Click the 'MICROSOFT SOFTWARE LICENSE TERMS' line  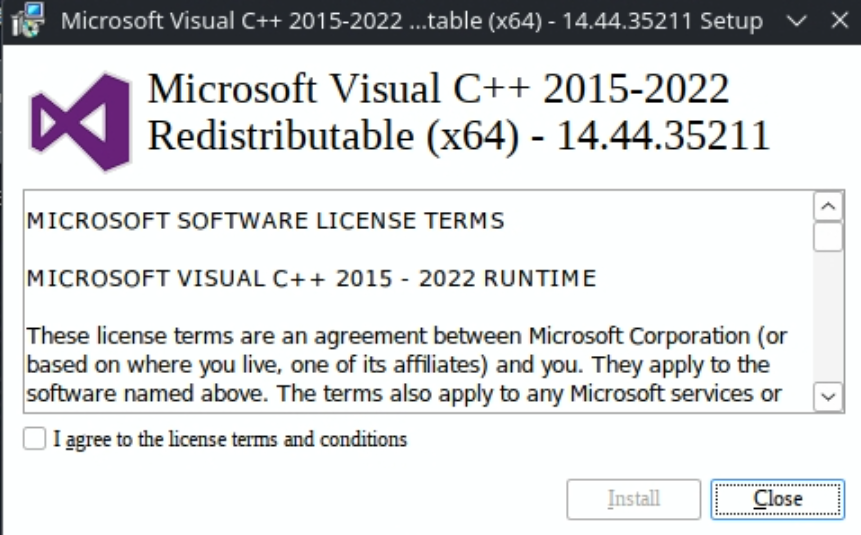pos(265,221)
